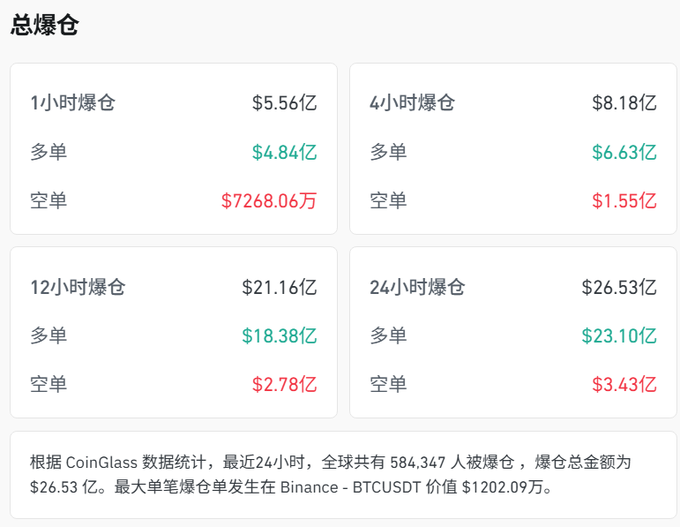This screenshot has height=527, width=680.
Task: Click the 4-hour short value $1.55亿
Action: (624, 201)
